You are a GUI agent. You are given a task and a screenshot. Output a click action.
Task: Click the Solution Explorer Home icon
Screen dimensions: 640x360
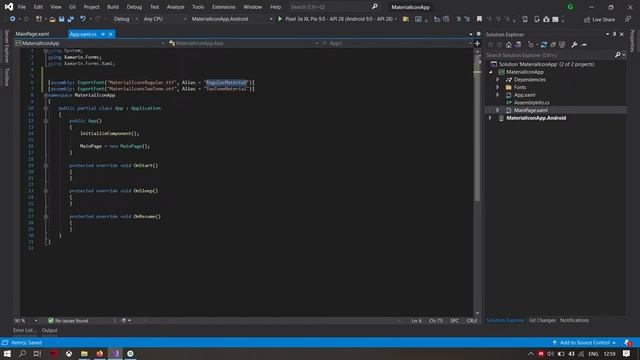click(509, 45)
